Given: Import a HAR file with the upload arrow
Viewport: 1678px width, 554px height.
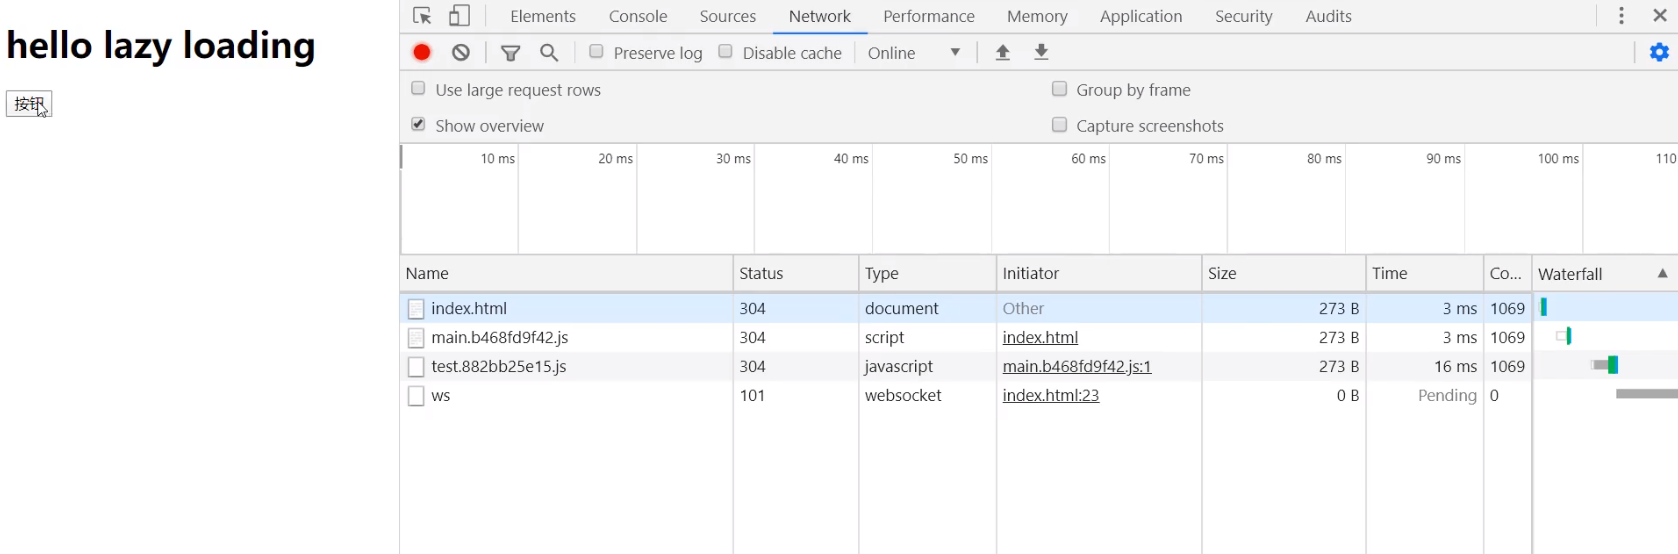Looking at the screenshot, I should (1002, 52).
